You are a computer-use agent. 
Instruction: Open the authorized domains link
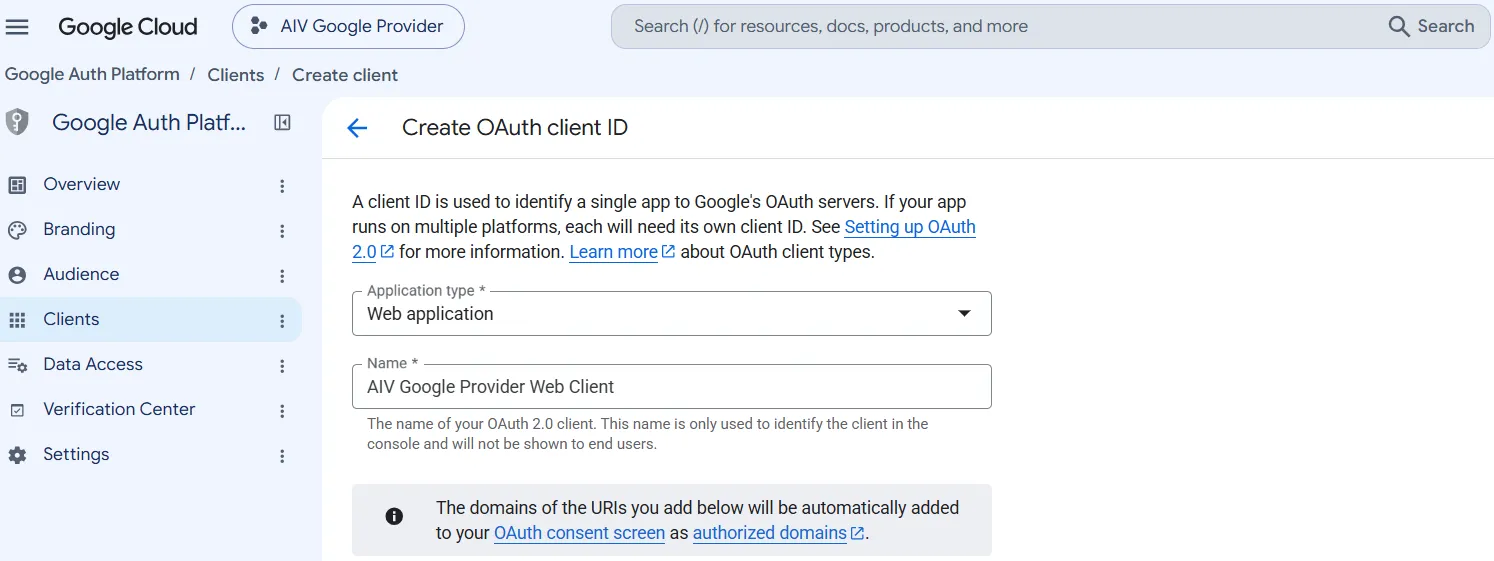click(x=769, y=533)
